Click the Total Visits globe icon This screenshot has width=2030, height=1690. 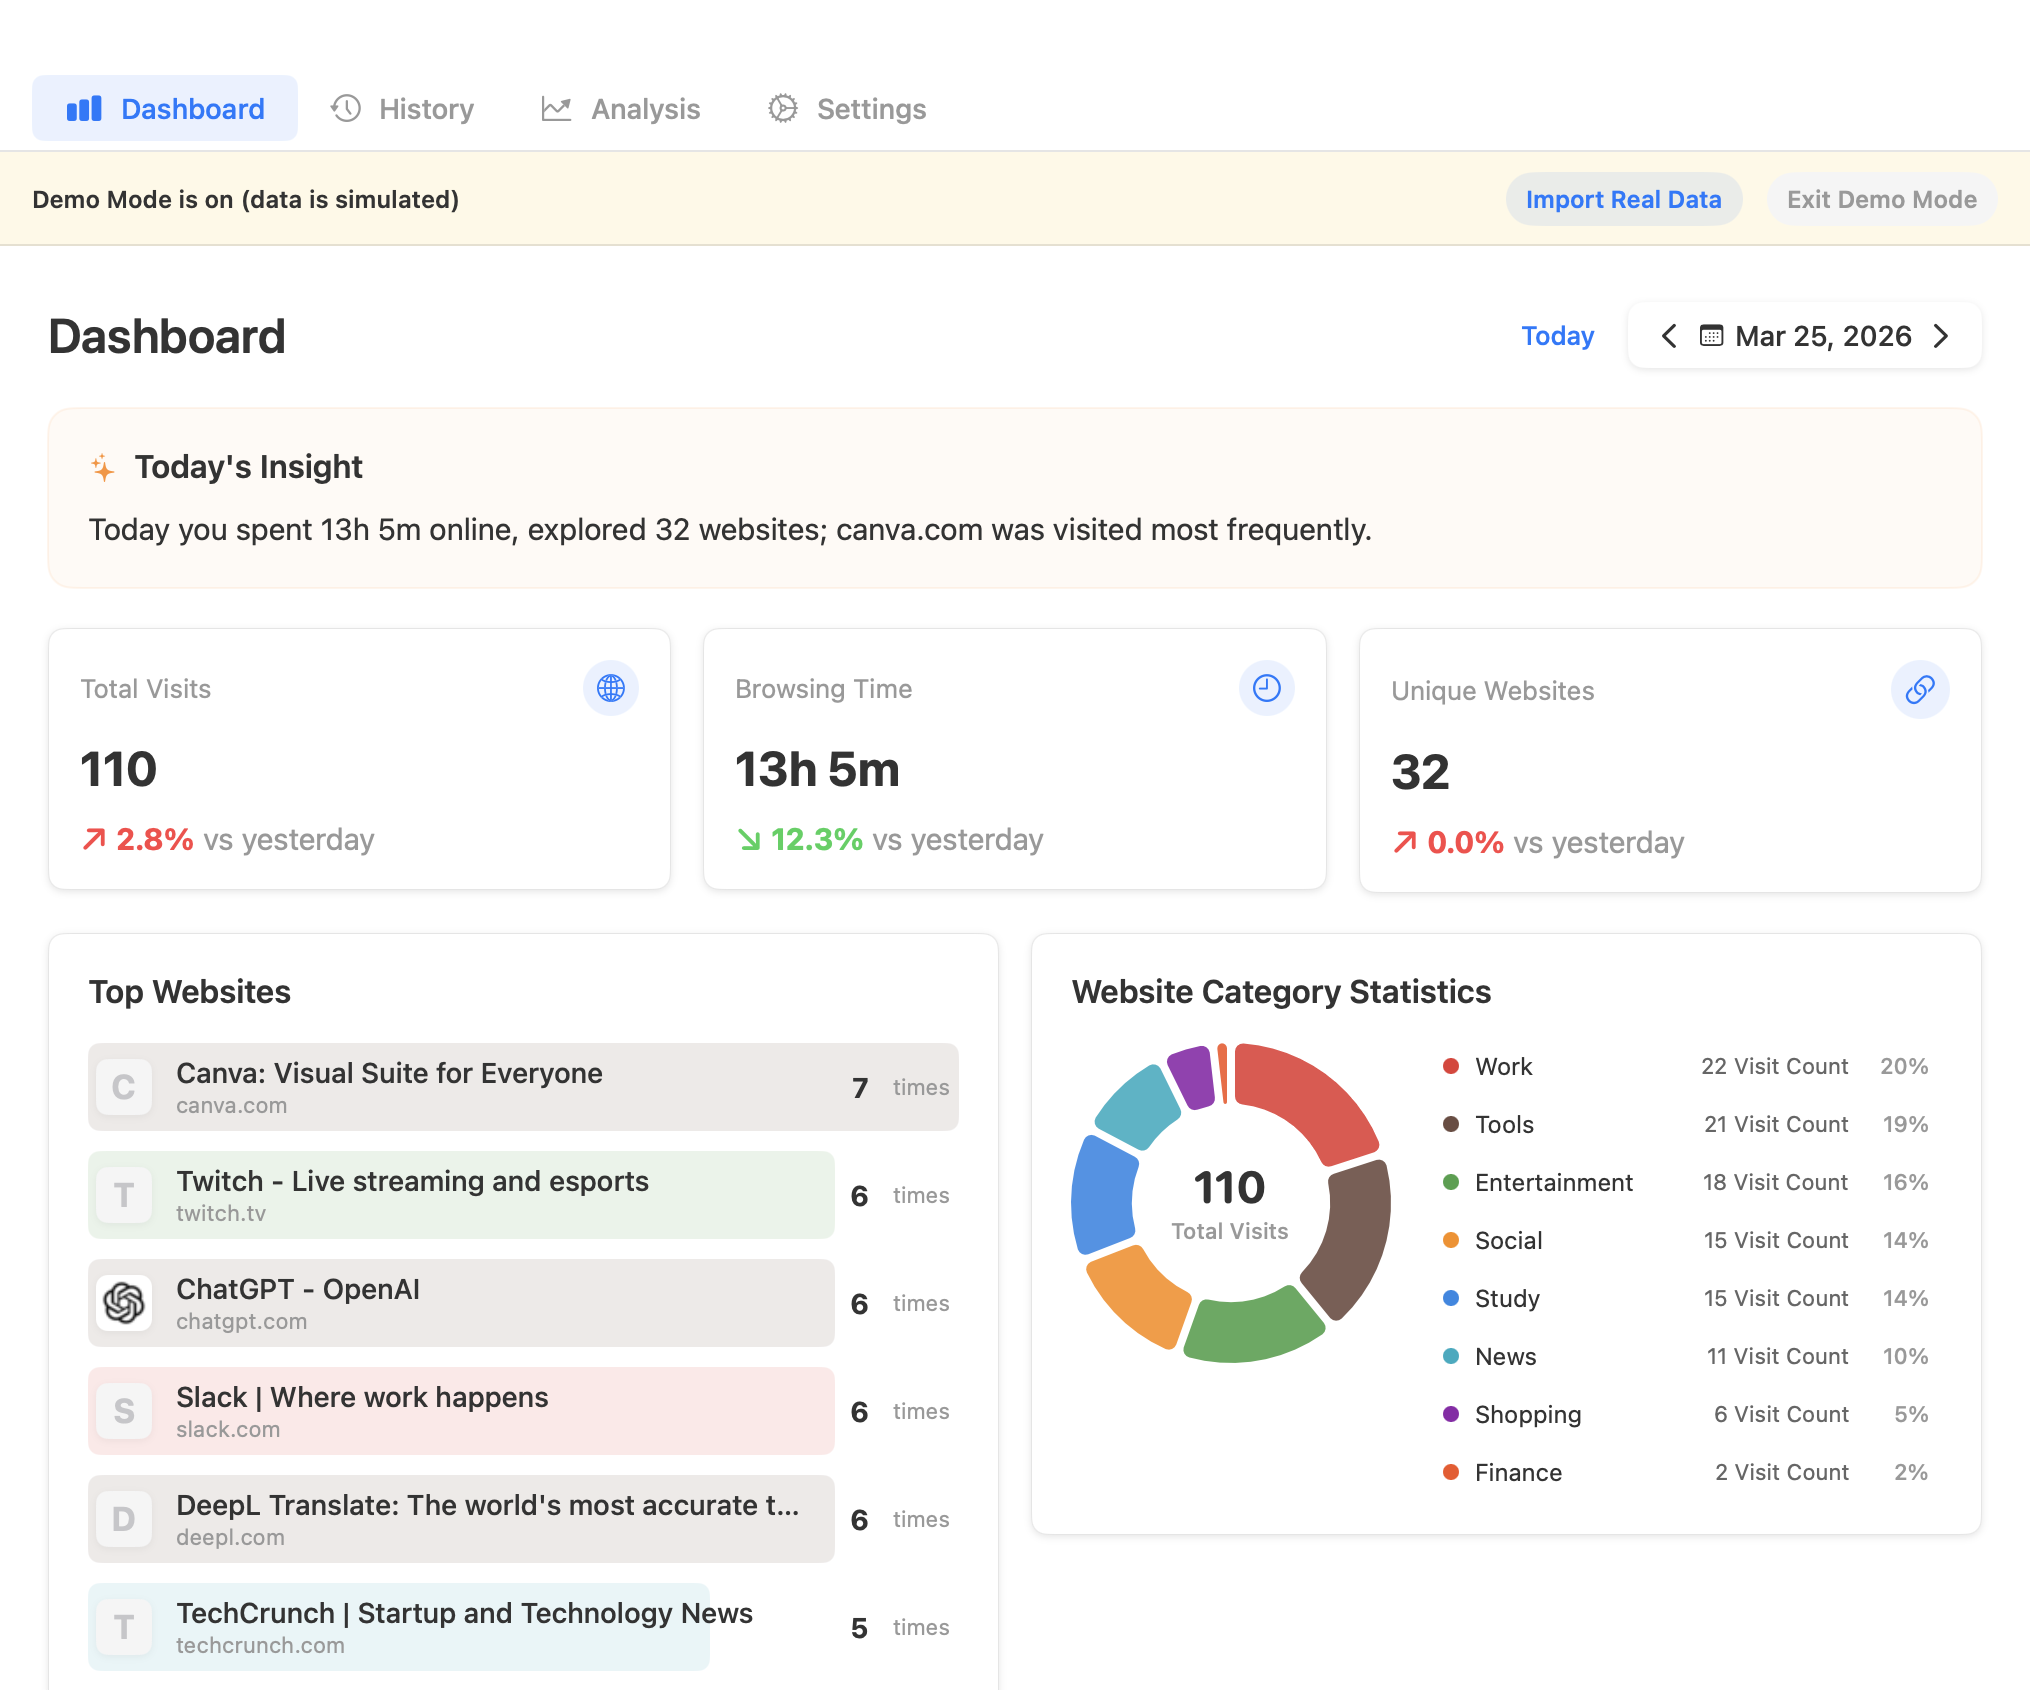(611, 688)
